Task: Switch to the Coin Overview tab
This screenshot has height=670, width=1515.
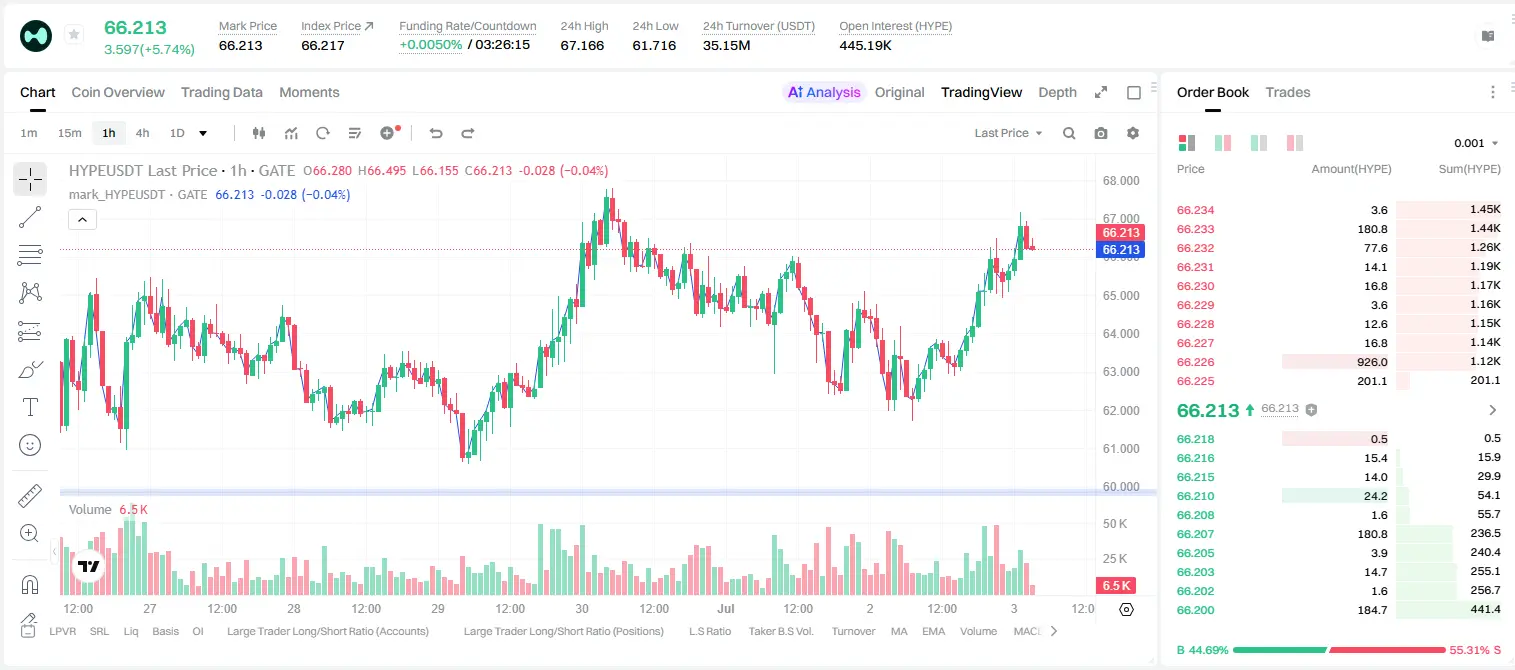Action: (118, 92)
